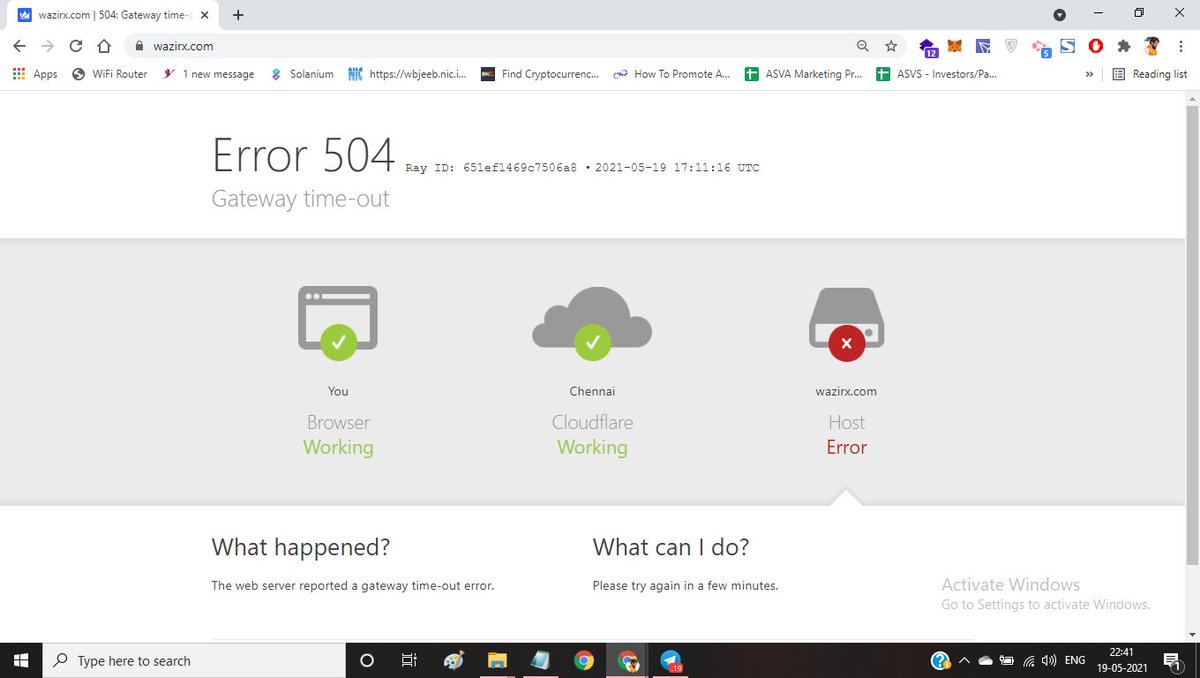
Task: Open a new tab with the plus button
Action: [238, 14]
